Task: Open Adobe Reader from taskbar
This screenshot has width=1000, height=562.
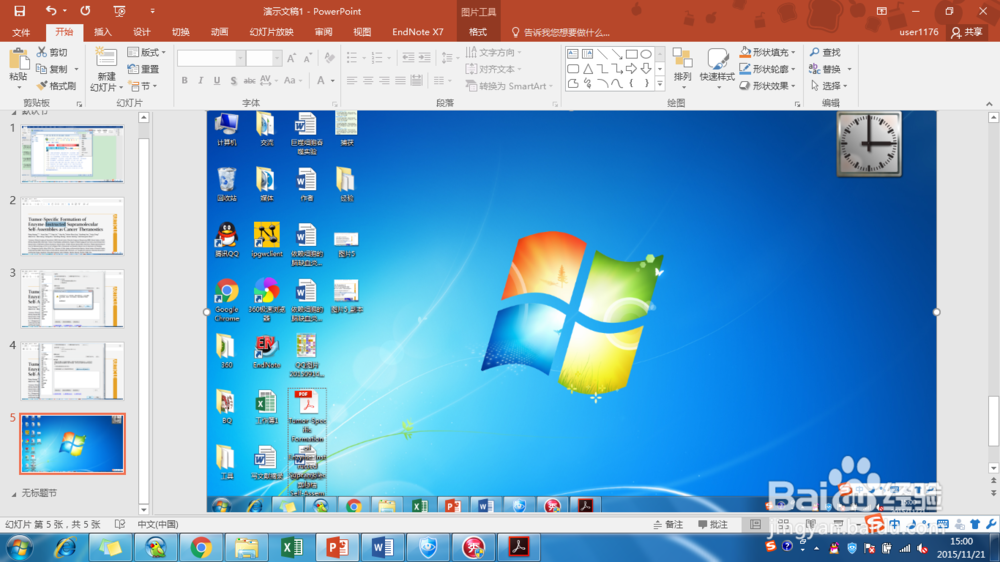Action: pyautogui.click(x=518, y=547)
